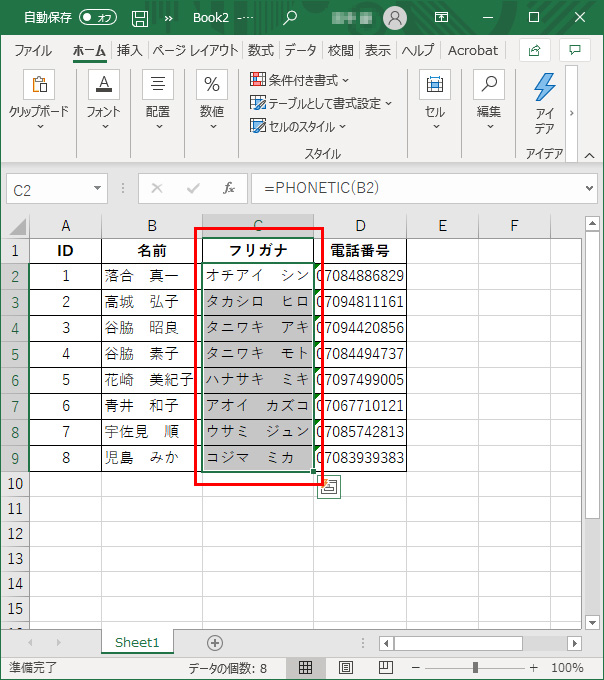The width and height of the screenshot is (604, 680).
Task: Click the Save floppy disk icon
Action: click(x=140, y=18)
